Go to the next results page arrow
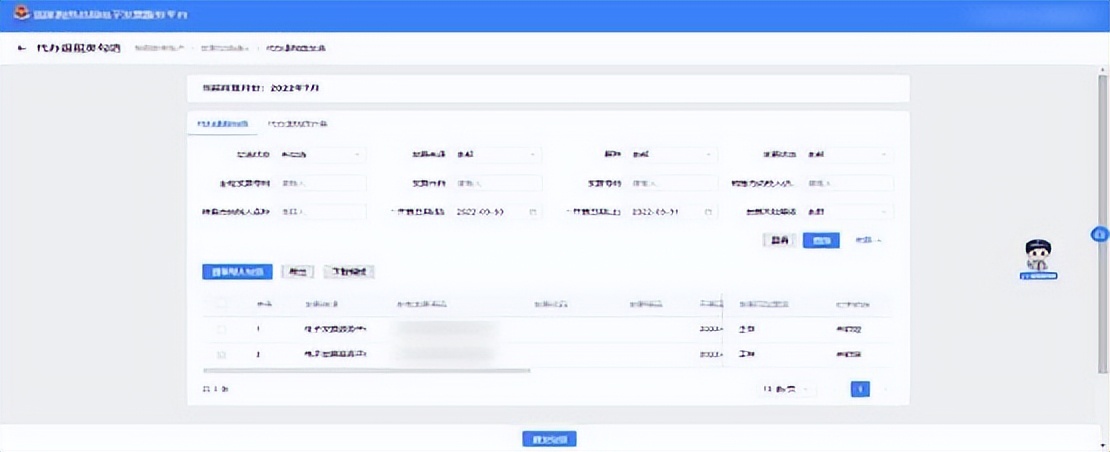The height and width of the screenshot is (452, 1110). (x=885, y=389)
